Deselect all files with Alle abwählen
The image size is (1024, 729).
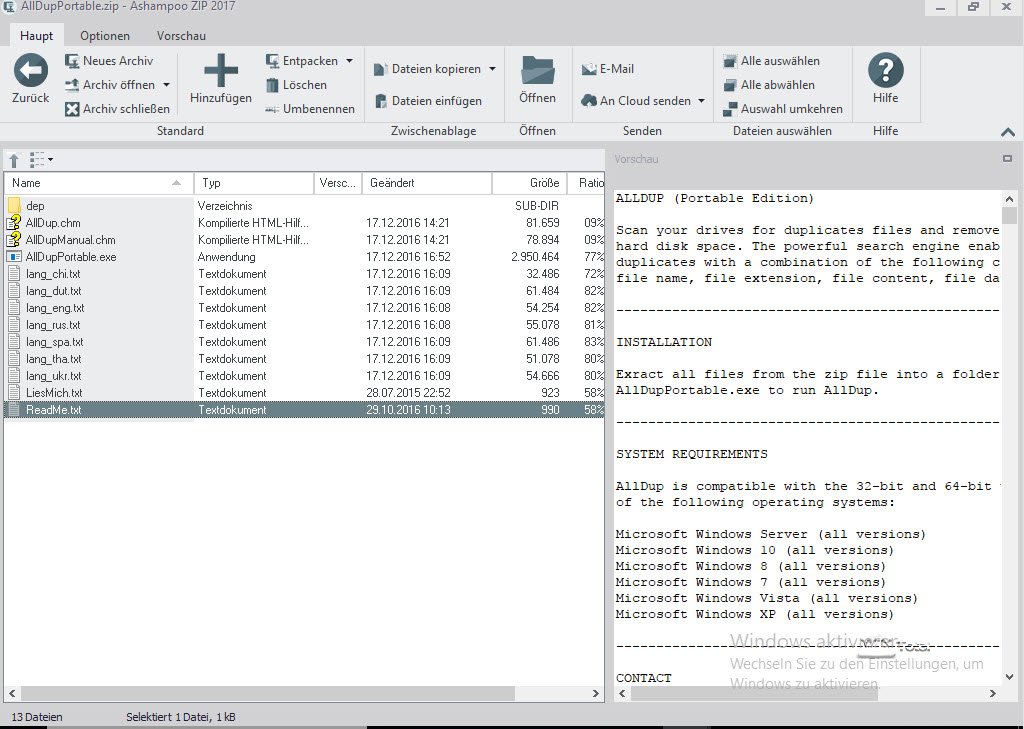pyautogui.click(x=769, y=85)
